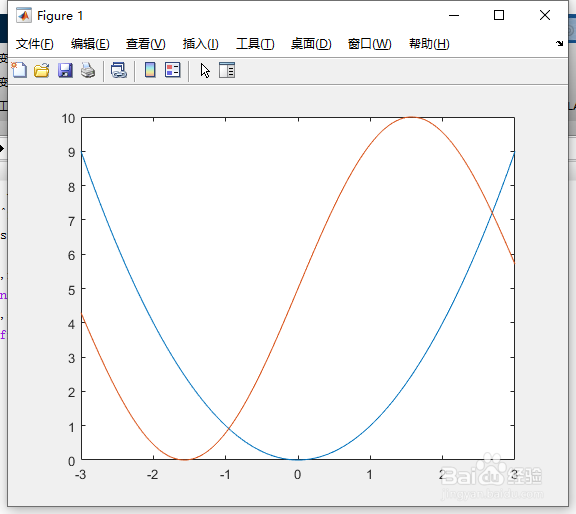Viewport: 576px width, 514px height.
Task: Open the 编辑(E) menu
Action: pos(90,44)
